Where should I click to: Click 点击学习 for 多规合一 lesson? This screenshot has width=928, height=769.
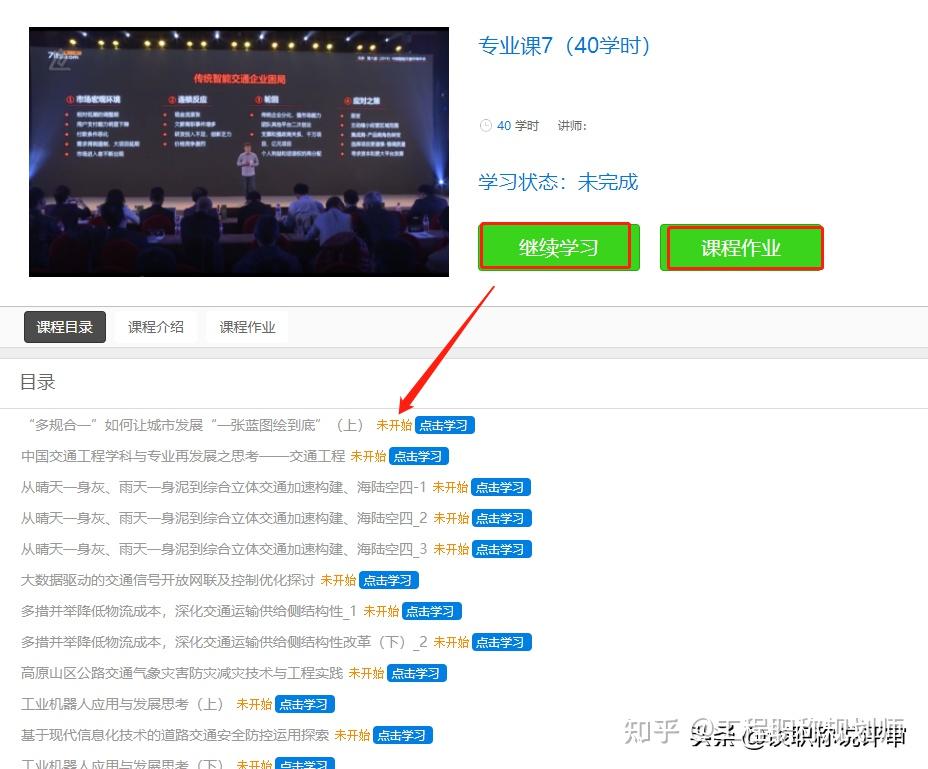pyautogui.click(x=444, y=425)
